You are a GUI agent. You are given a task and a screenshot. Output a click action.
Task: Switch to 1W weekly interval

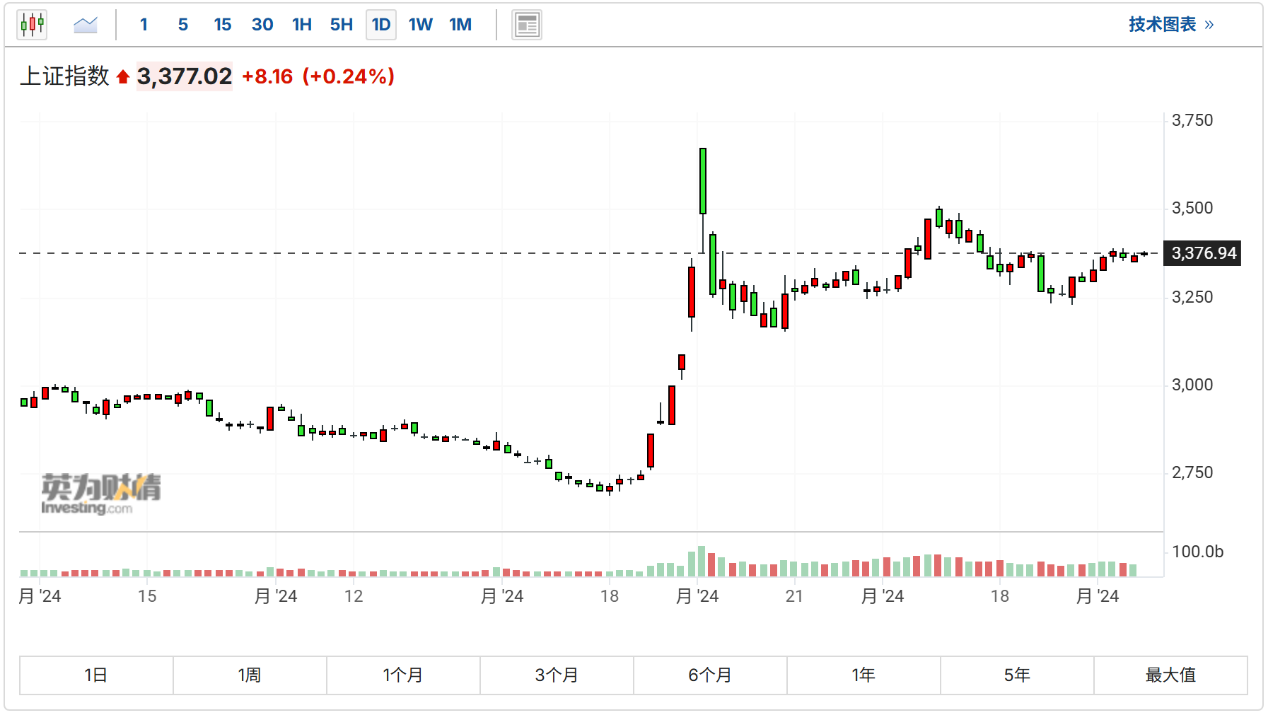click(x=420, y=24)
